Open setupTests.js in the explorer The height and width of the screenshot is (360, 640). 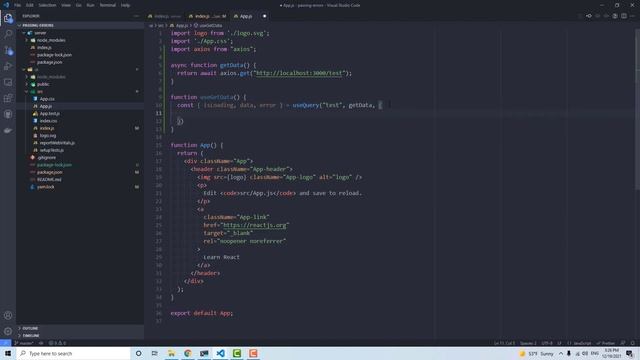point(51,150)
